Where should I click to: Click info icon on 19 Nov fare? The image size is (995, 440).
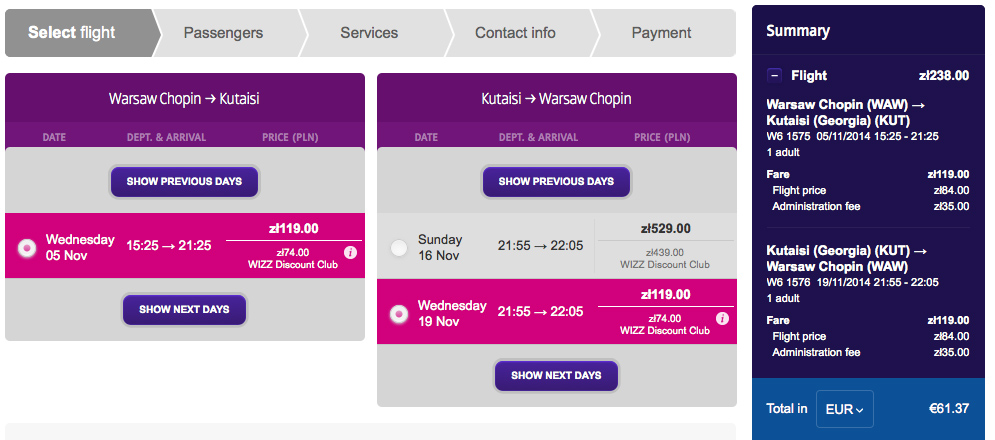pos(722,319)
